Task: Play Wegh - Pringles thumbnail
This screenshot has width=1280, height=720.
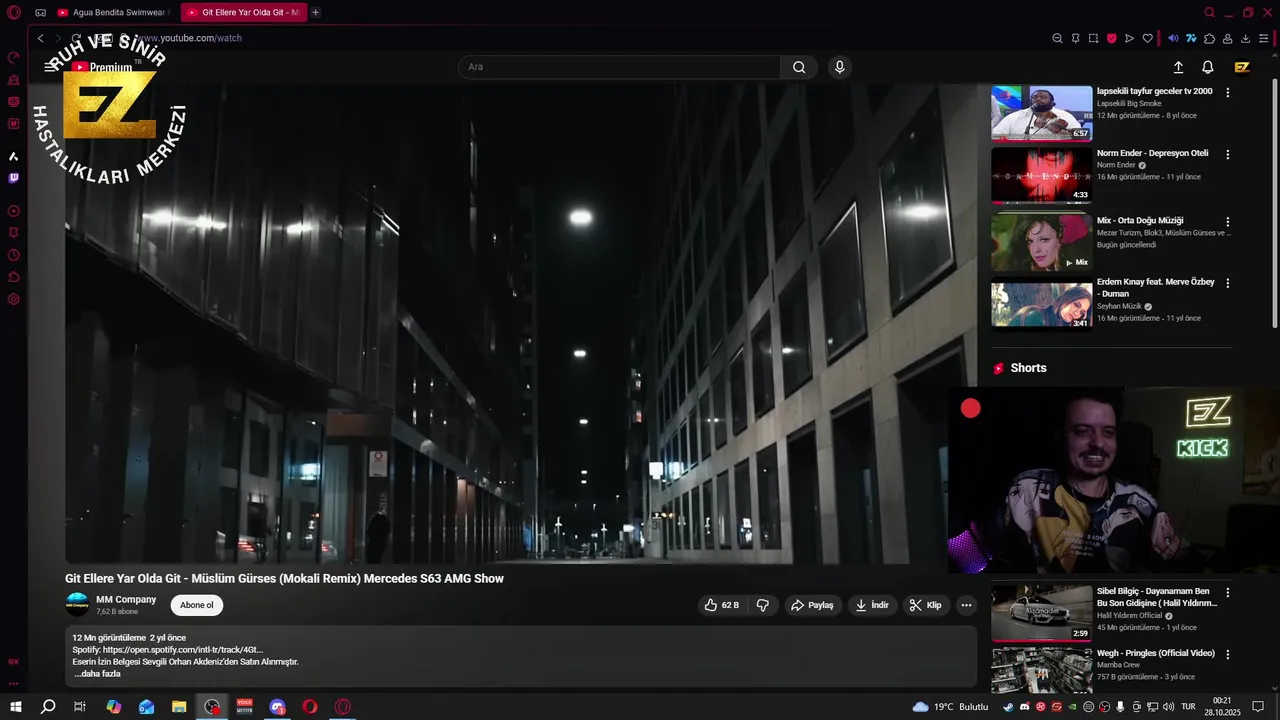Action: click(x=1042, y=670)
